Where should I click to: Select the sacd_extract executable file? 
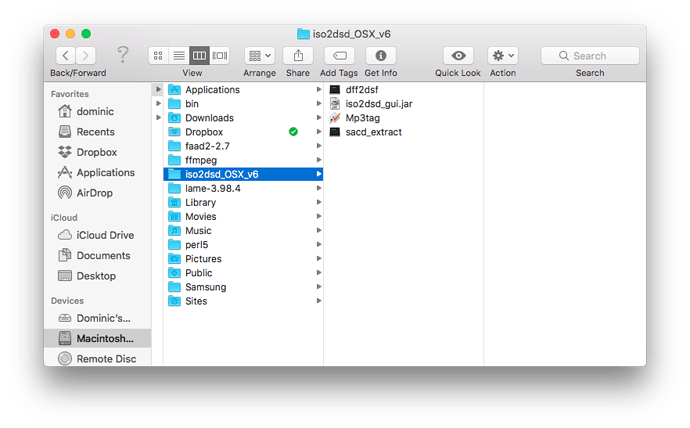404,132
